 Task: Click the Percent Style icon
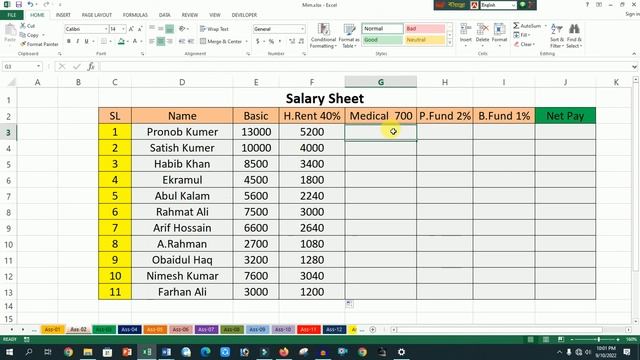tap(271, 41)
